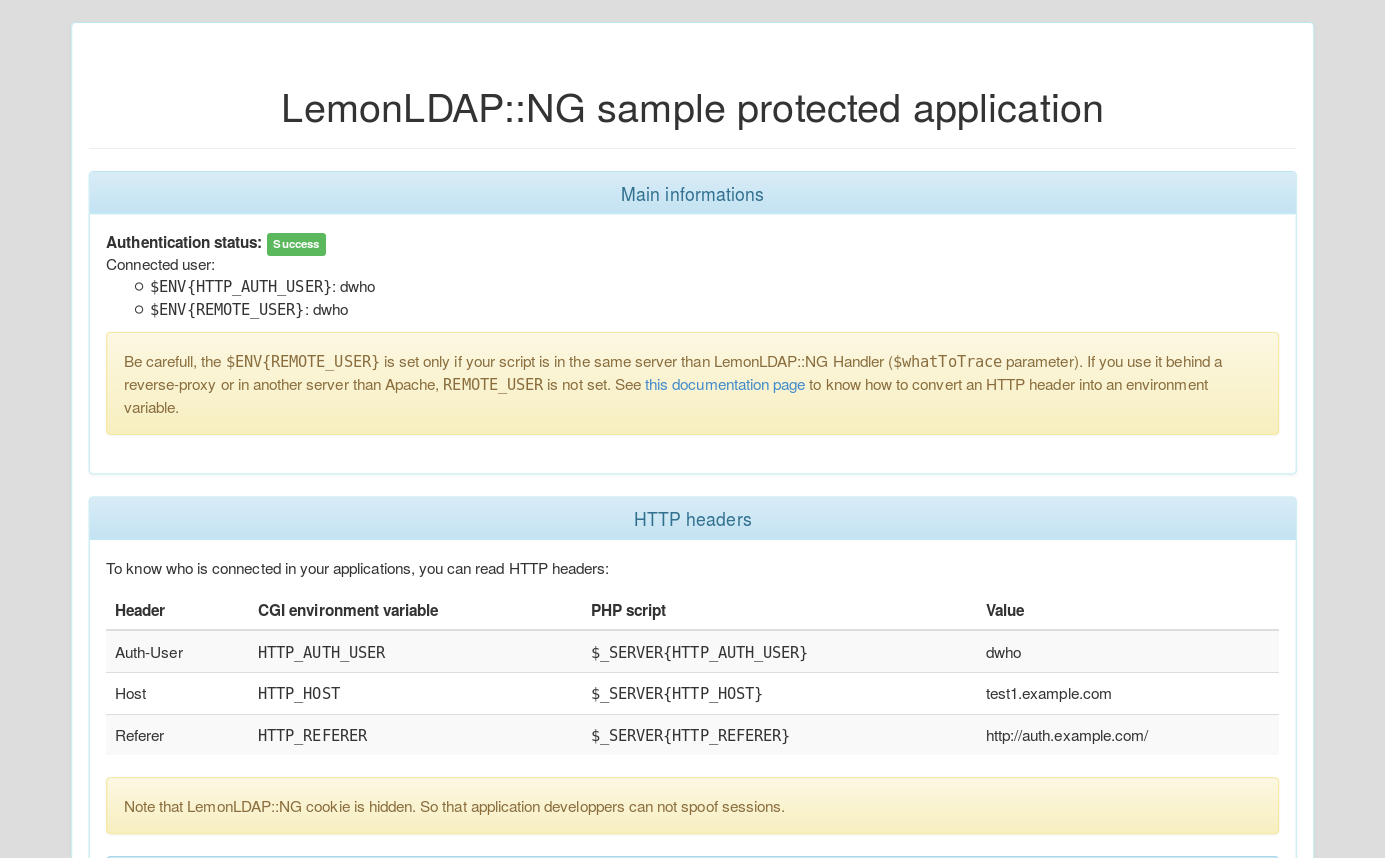Select the "$ENV{HTTP_AUTH_USER}: dwho" list item

click(263, 287)
